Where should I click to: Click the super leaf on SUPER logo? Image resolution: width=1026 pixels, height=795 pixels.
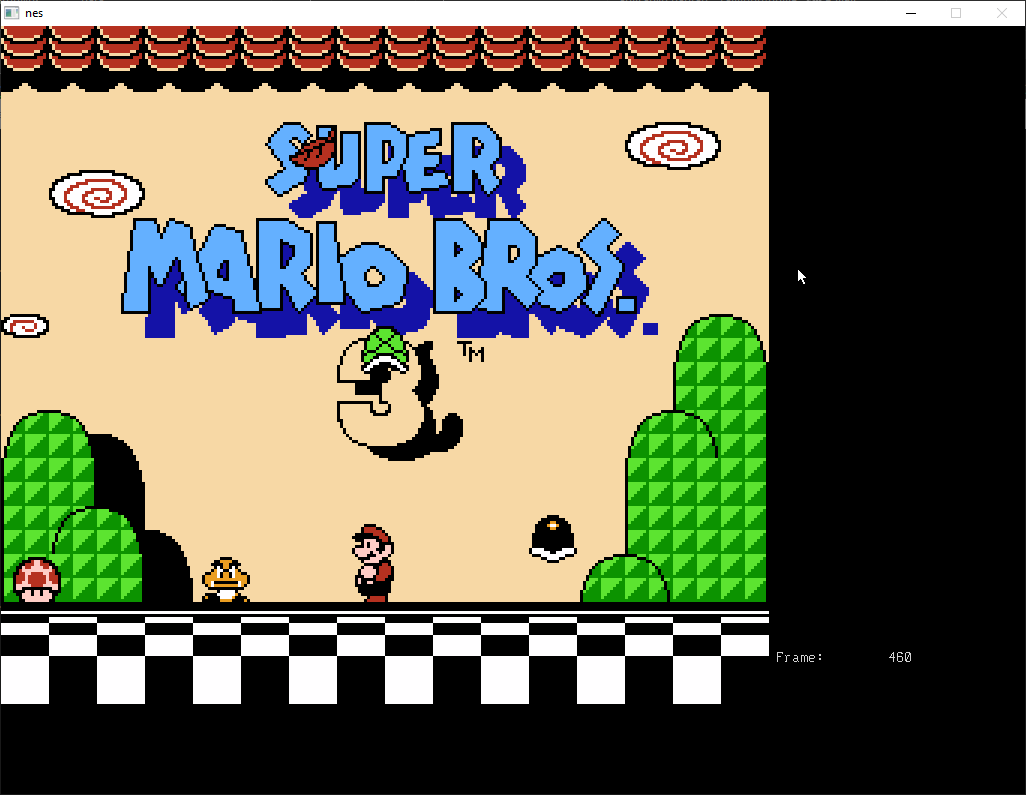[313, 150]
